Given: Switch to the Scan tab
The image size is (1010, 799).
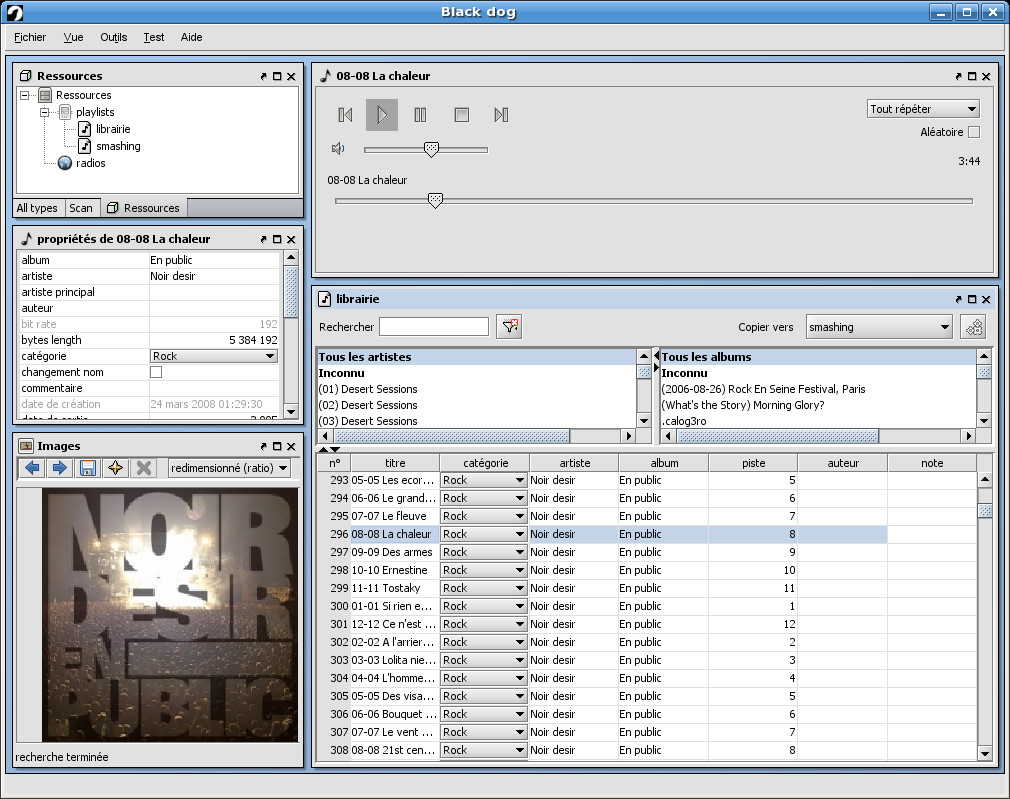Looking at the screenshot, I should tap(81, 208).
